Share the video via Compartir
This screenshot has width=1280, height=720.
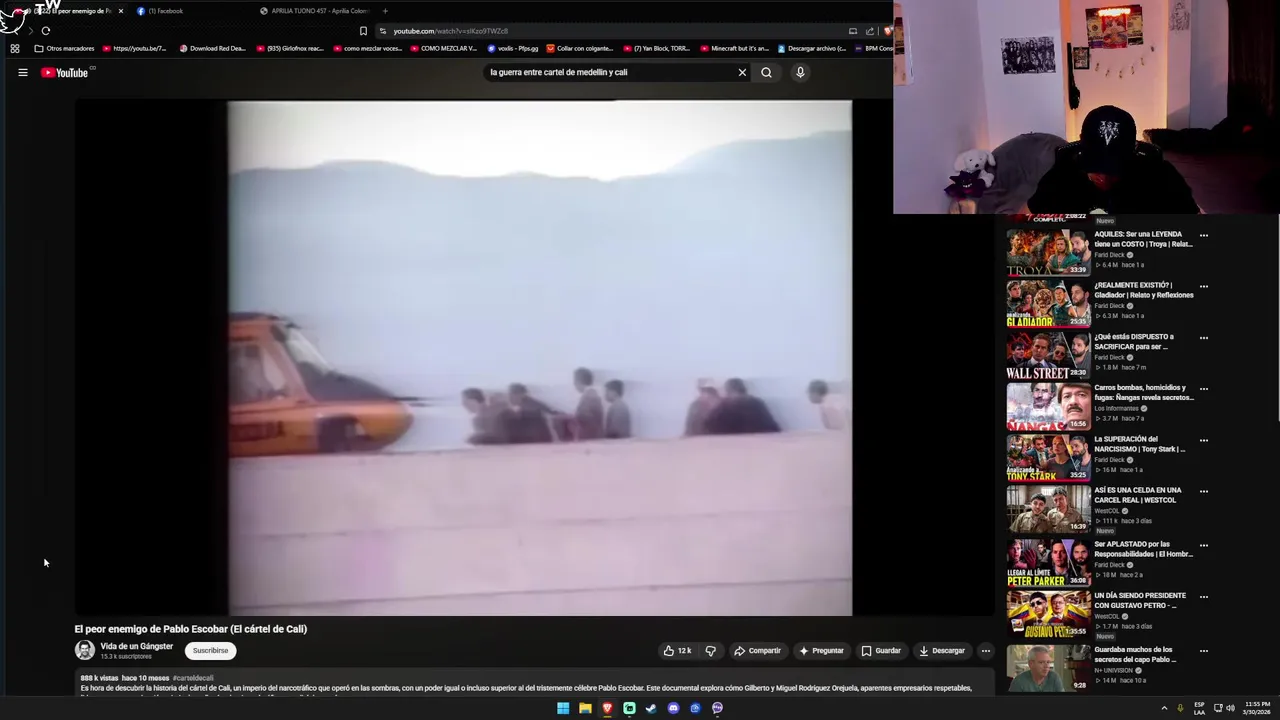(757, 650)
